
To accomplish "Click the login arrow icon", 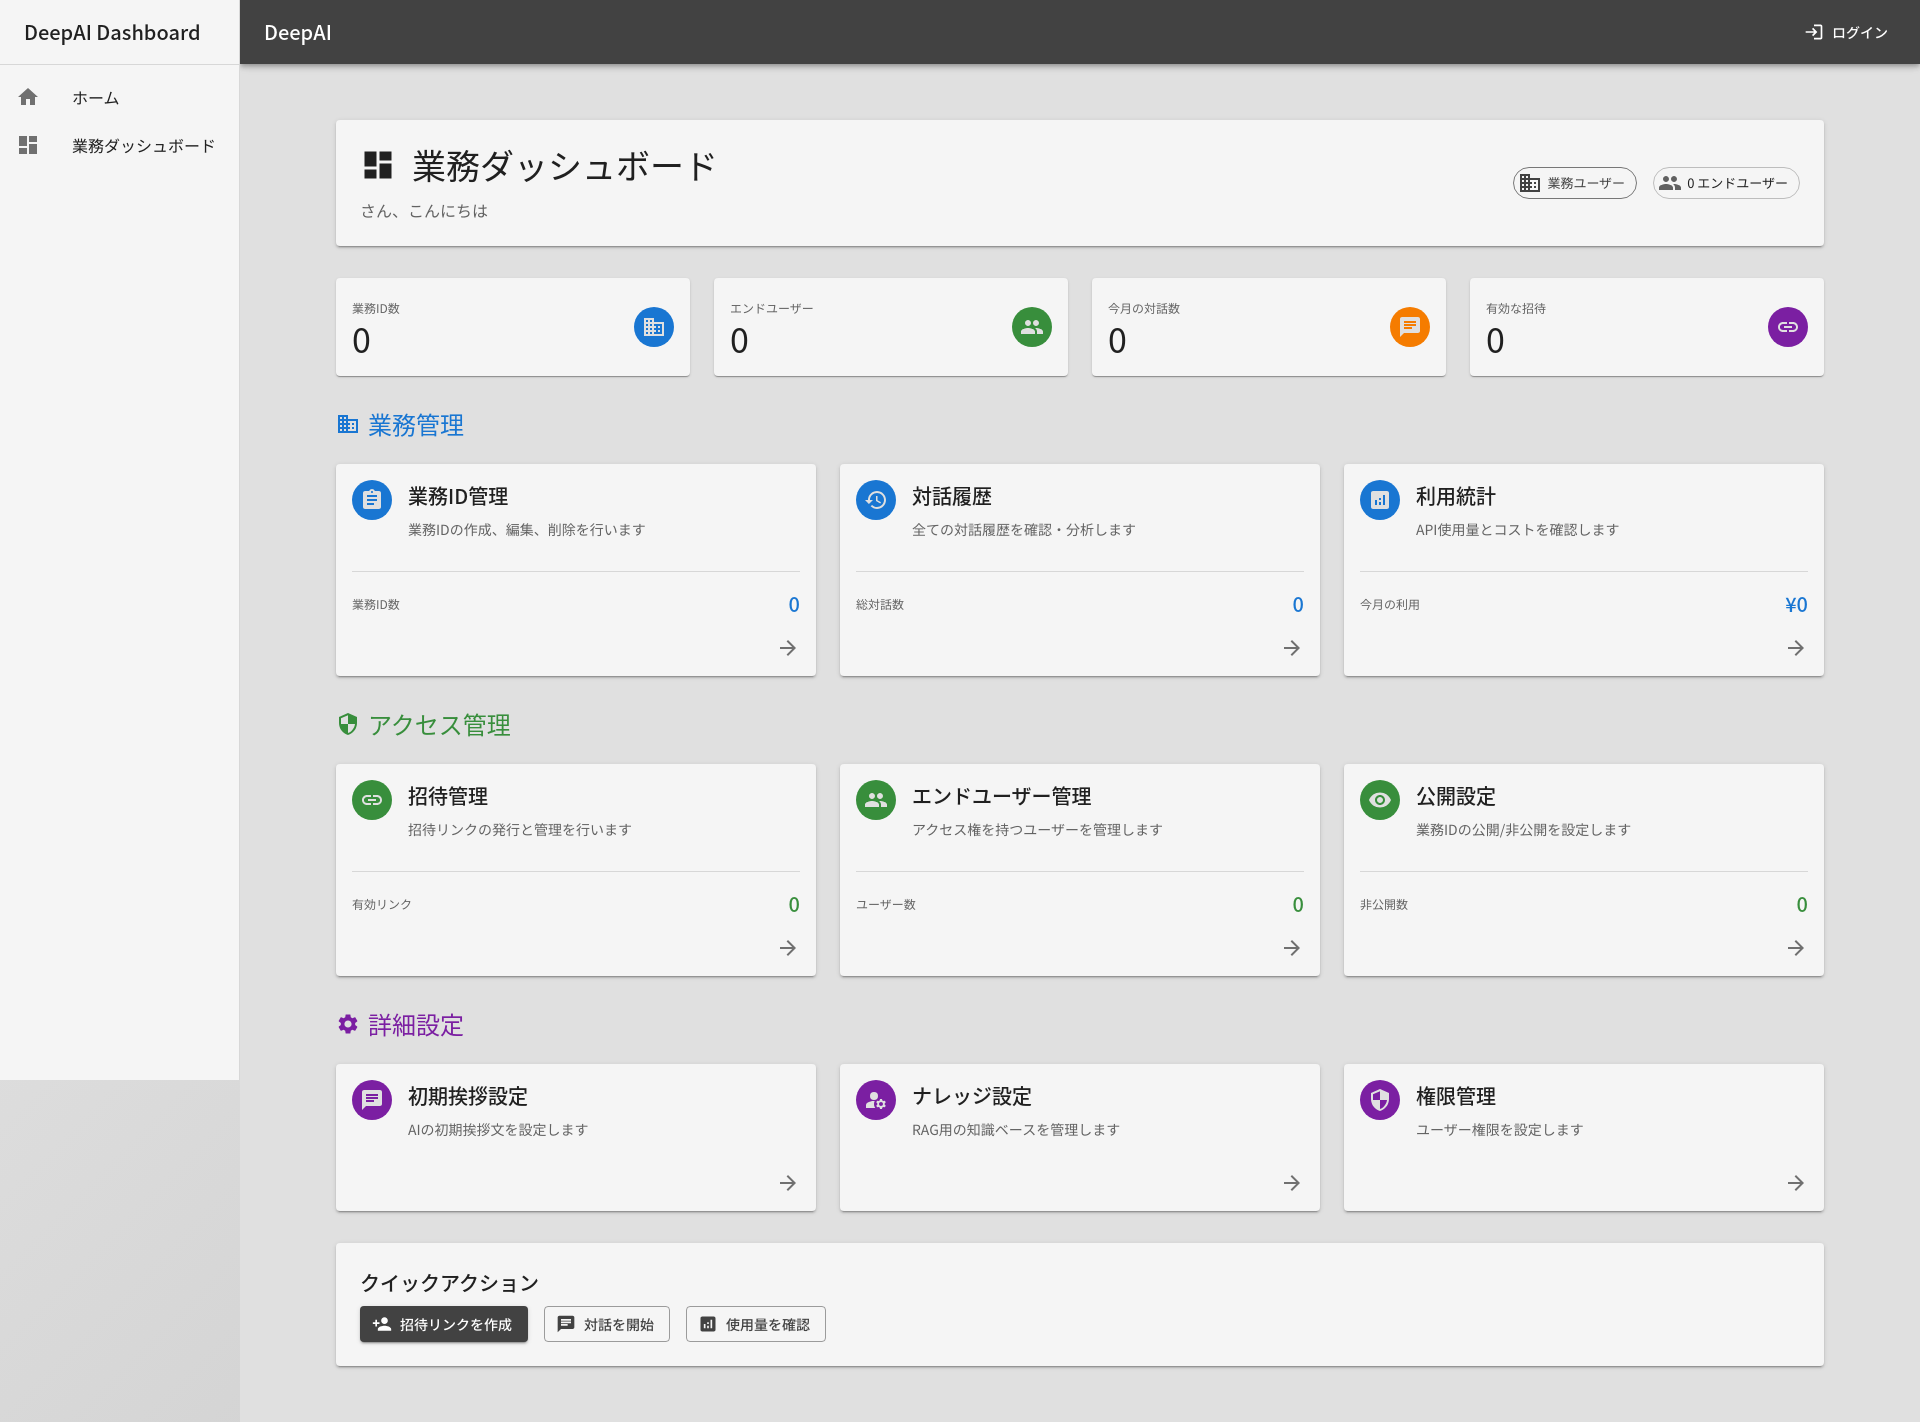I will [1814, 32].
